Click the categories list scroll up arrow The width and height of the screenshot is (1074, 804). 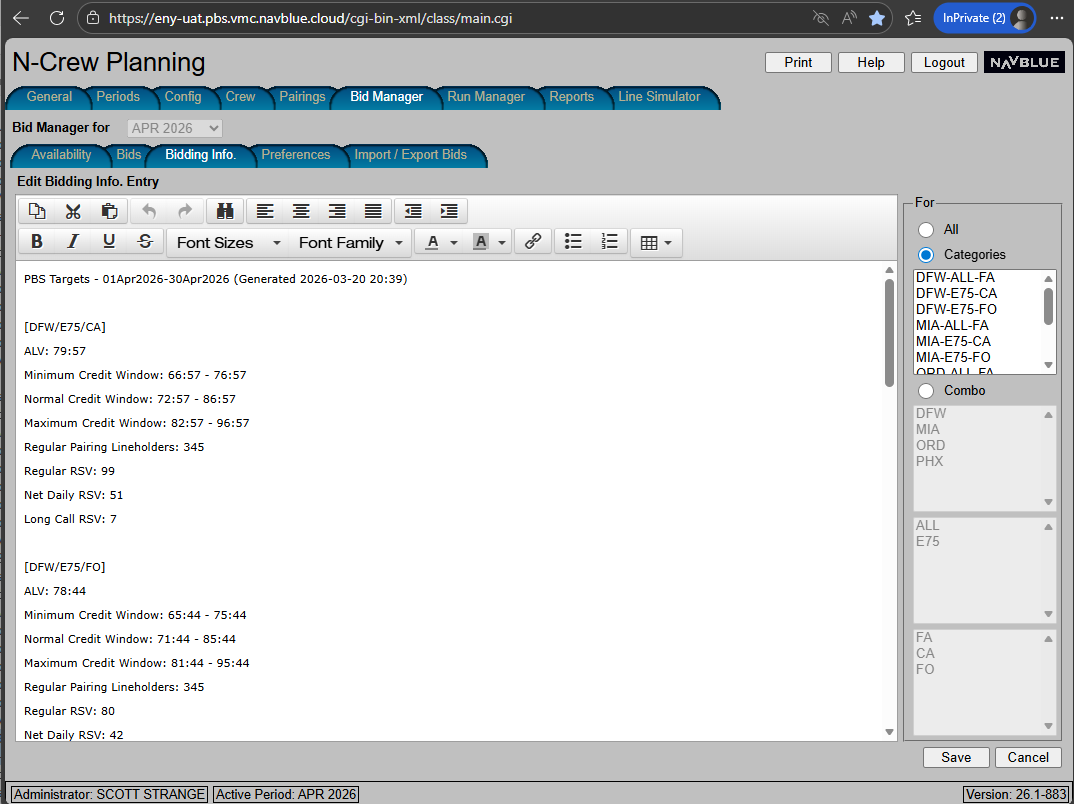pos(1048,278)
